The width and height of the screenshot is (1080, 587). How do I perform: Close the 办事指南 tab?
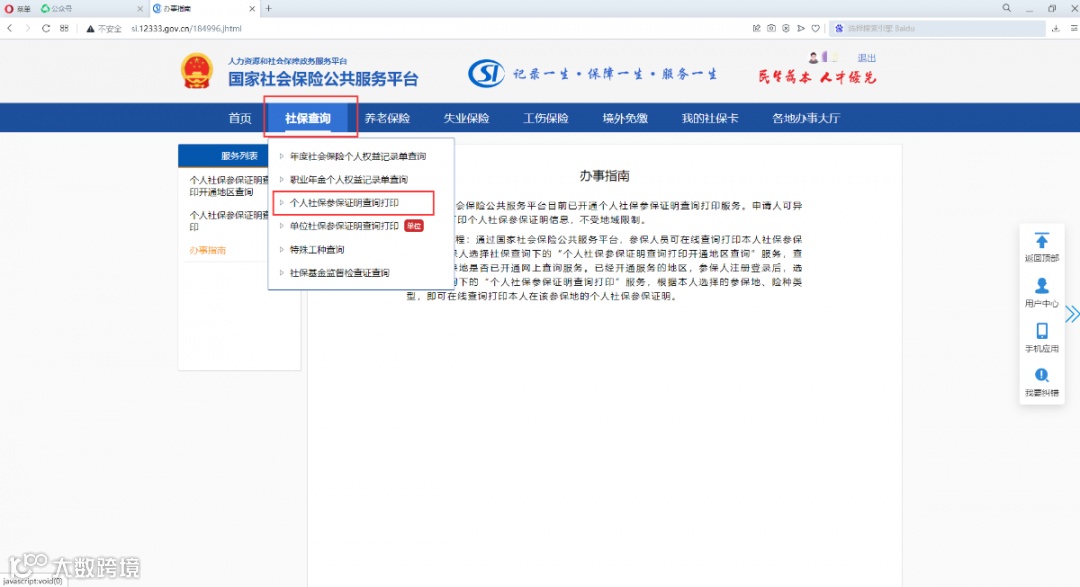pos(252,9)
